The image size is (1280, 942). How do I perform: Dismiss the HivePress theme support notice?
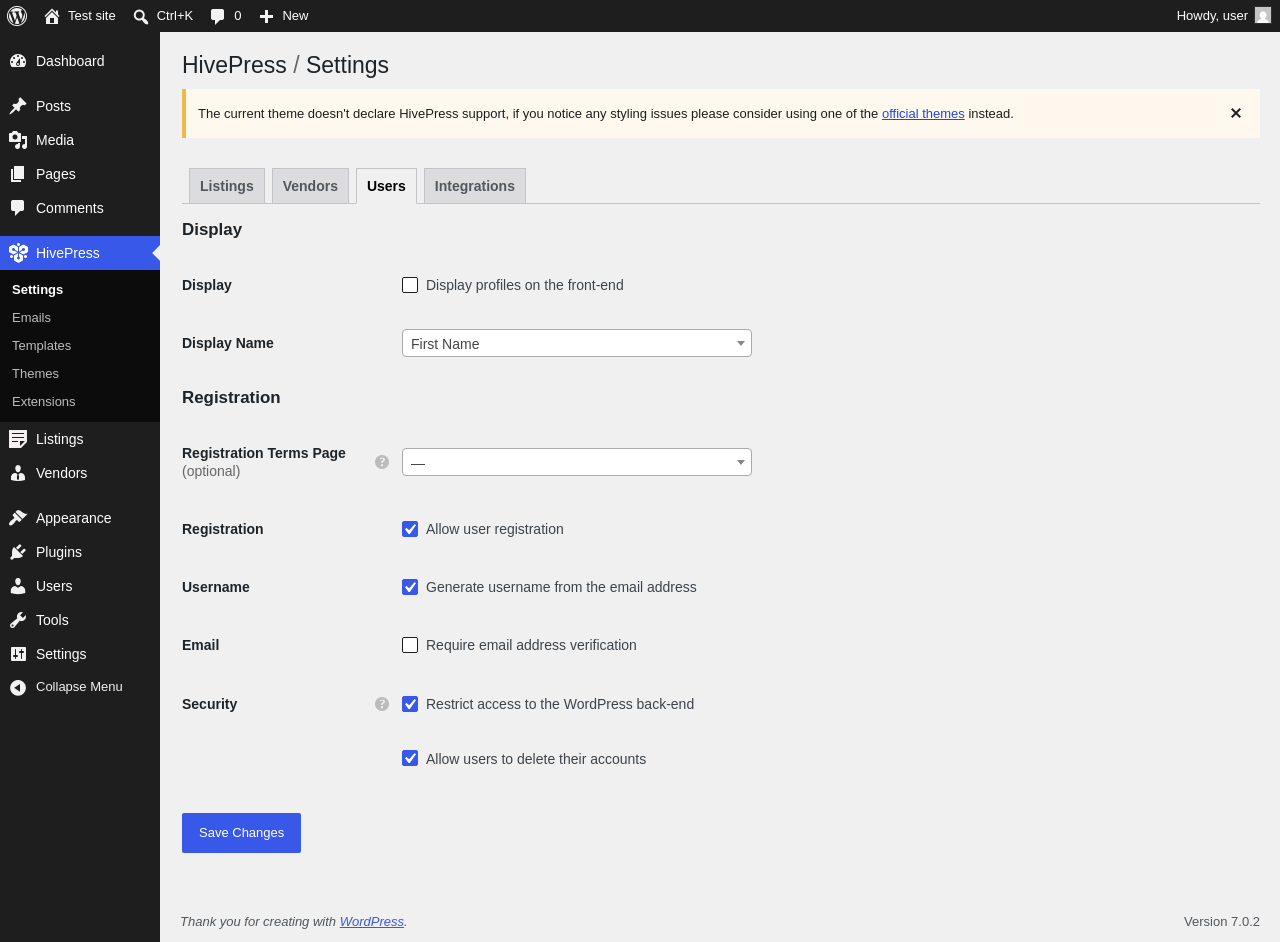(x=1236, y=114)
